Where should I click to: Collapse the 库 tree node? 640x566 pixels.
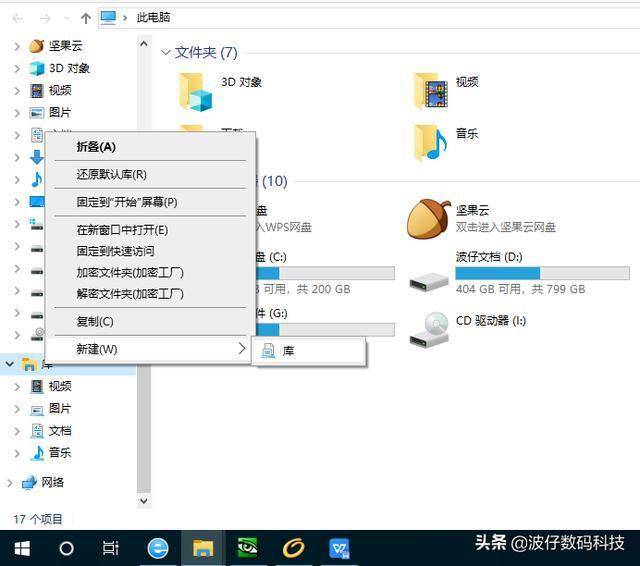[x=10, y=363]
